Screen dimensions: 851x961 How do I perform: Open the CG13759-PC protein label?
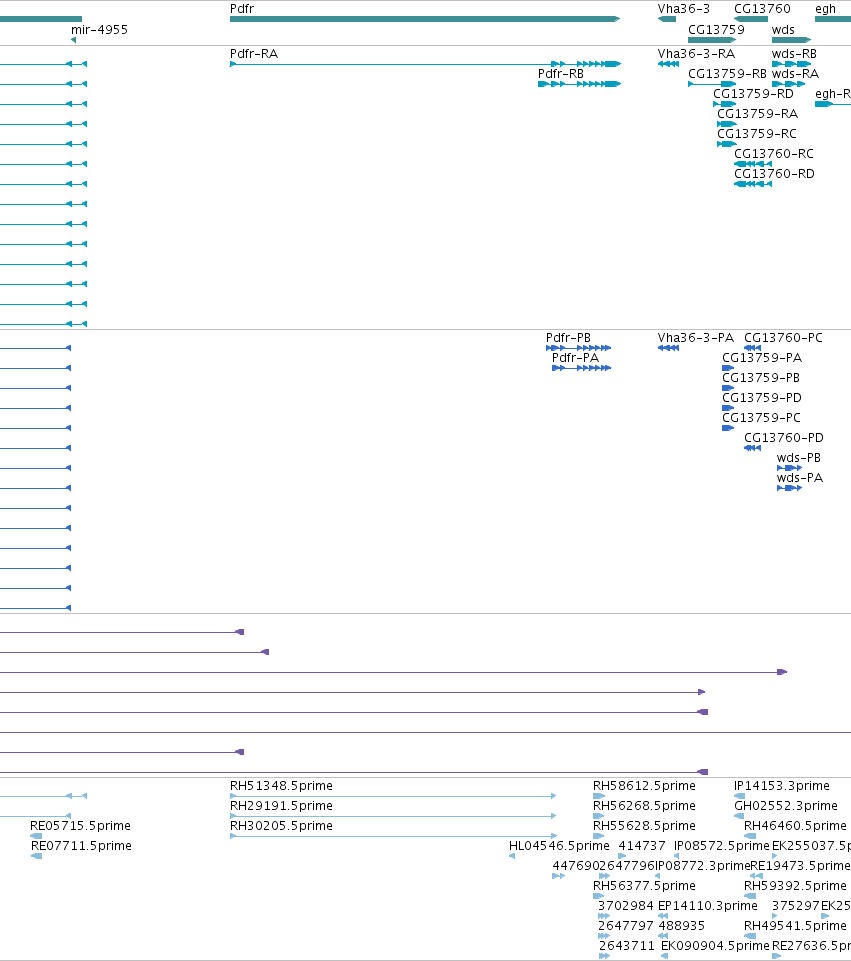[761, 417]
